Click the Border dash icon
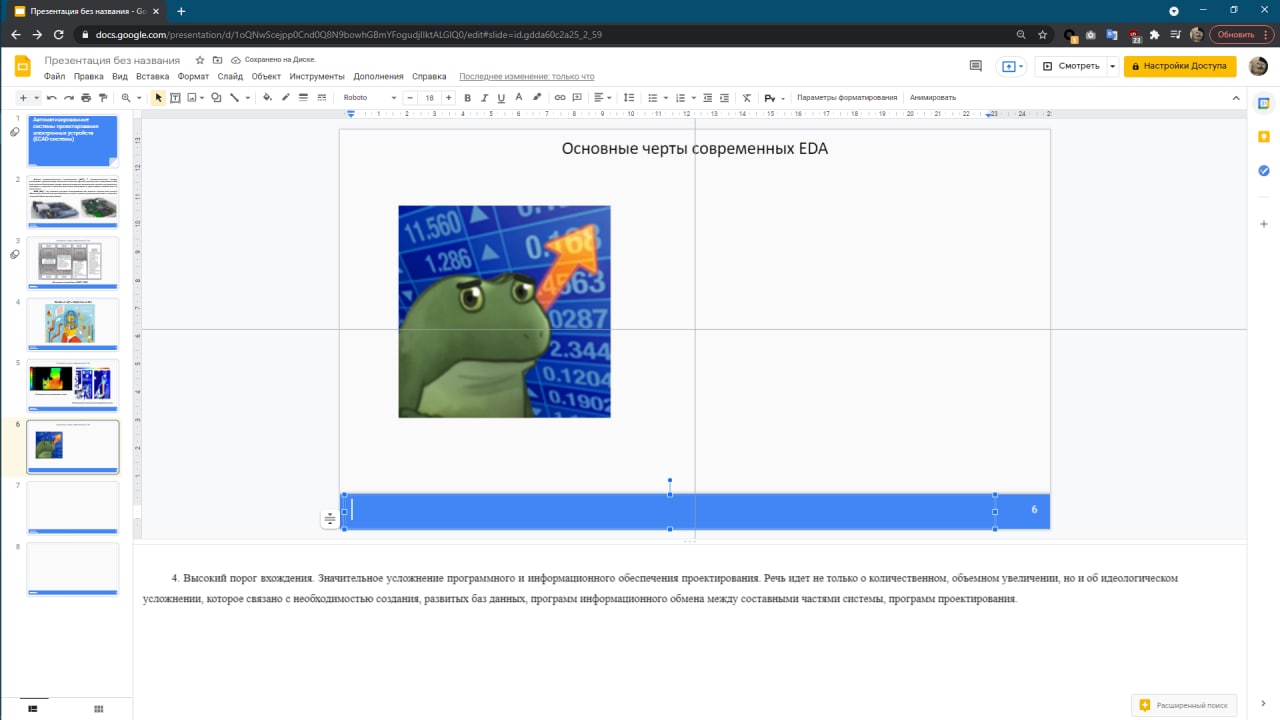 (321, 98)
